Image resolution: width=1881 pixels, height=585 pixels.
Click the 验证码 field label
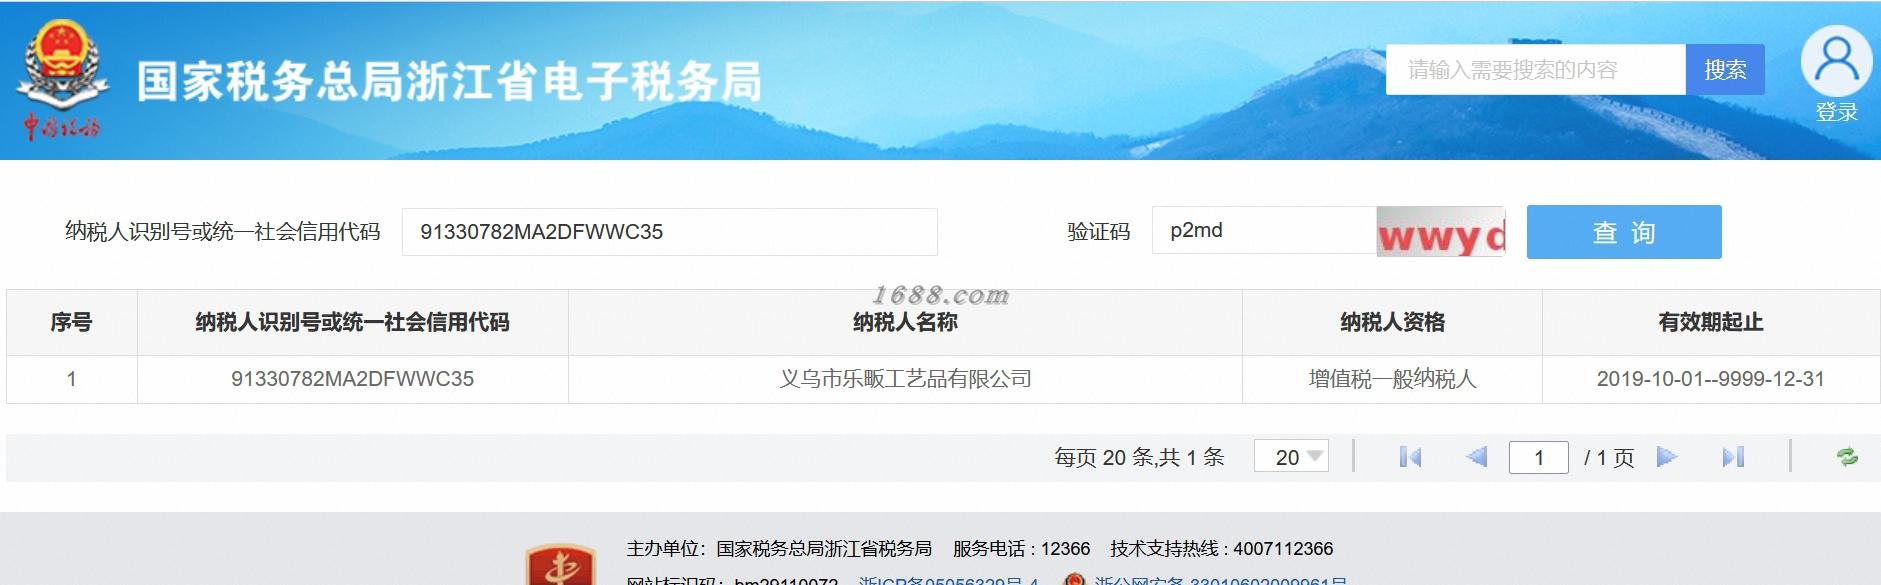tap(1099, 232)
